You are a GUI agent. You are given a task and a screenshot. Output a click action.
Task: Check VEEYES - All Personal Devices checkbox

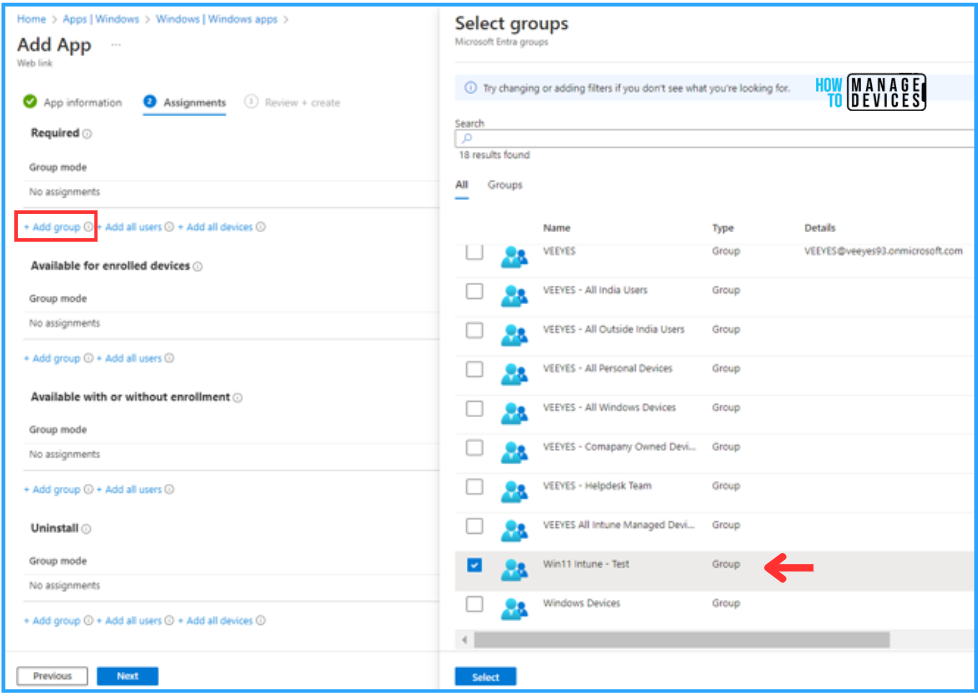(475, 369)
